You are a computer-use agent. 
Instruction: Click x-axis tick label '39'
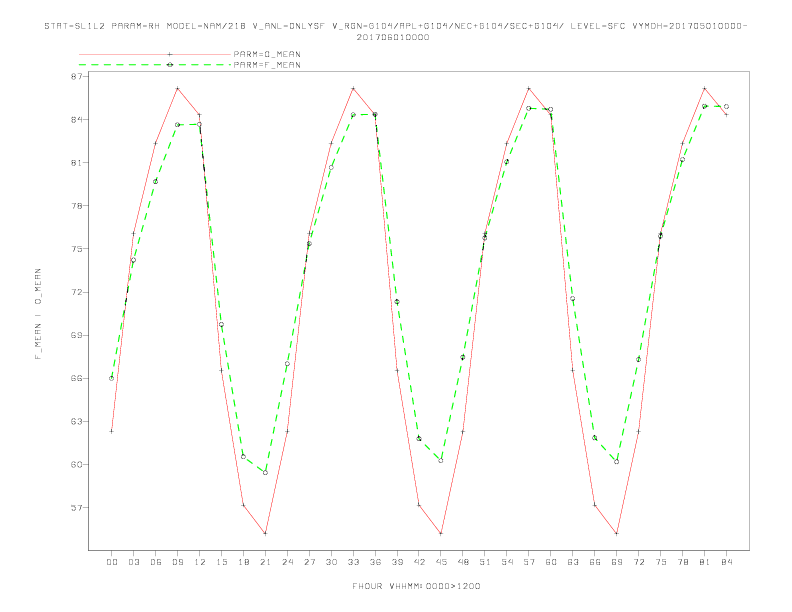(397, 562)
